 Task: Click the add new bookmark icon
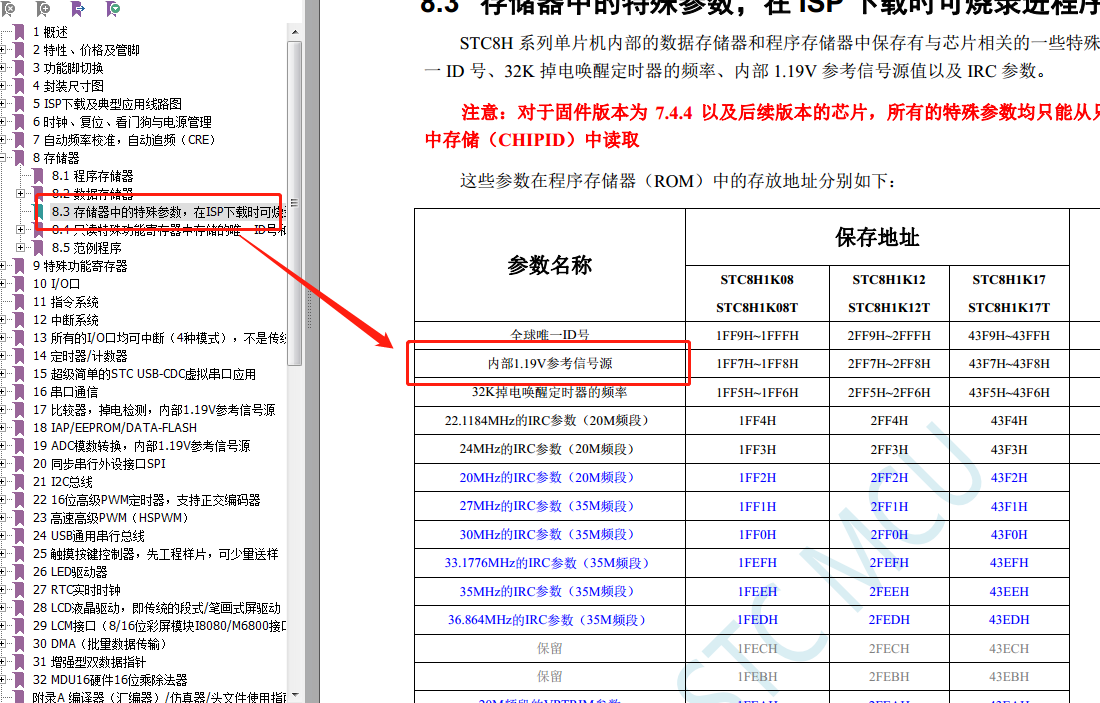tap(43, 8)
